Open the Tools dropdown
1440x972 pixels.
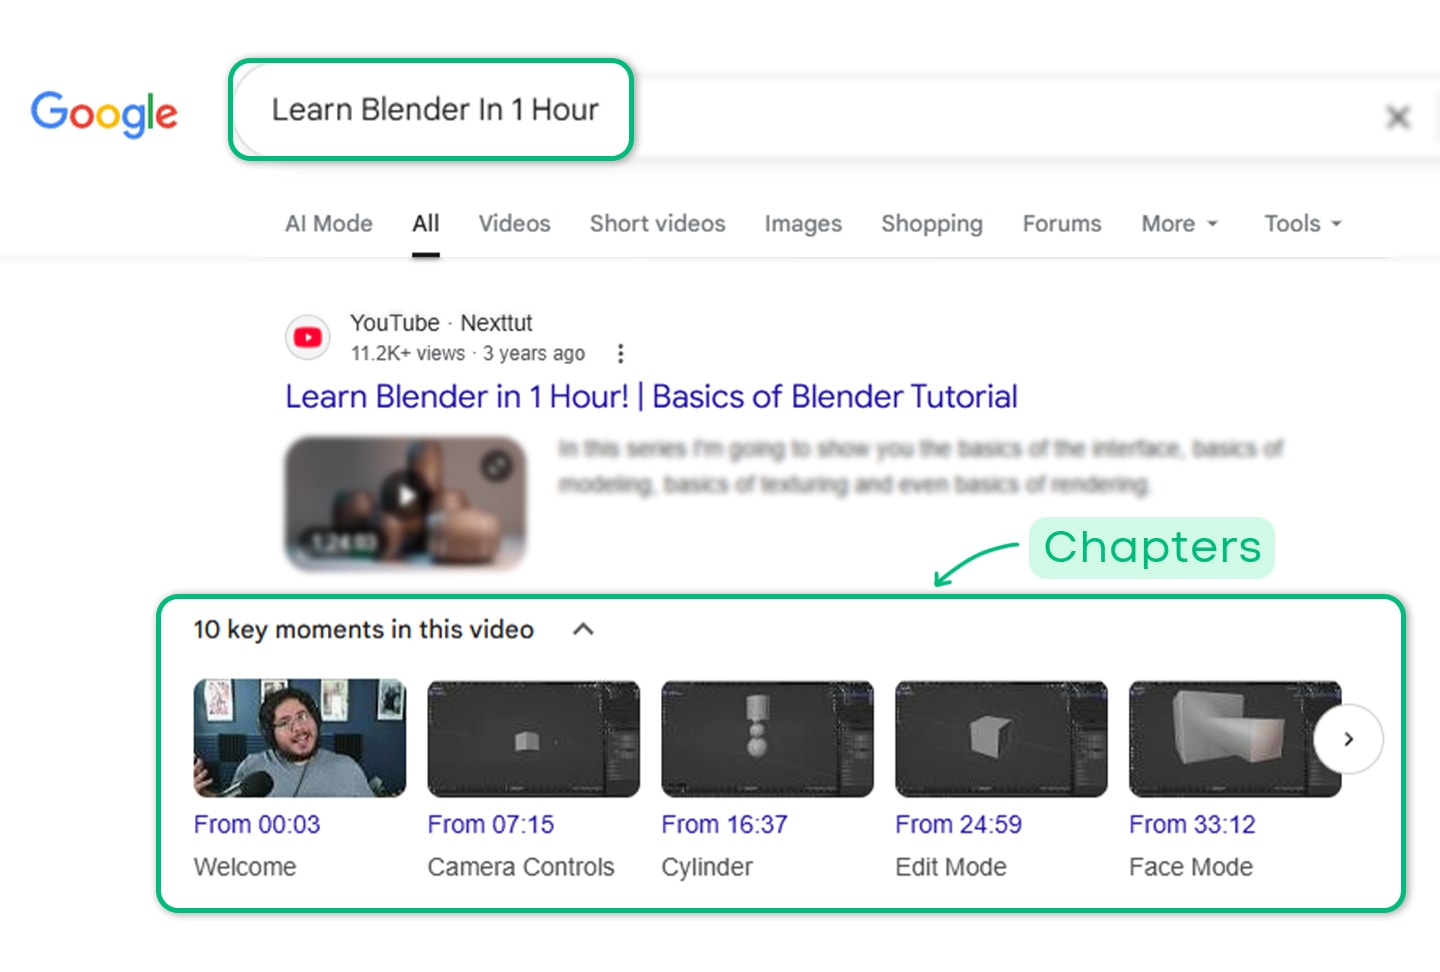coord(1301,223)
